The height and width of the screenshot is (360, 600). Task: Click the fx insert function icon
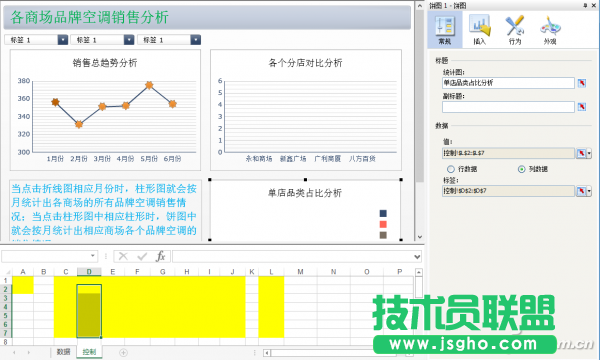(x=160, y=256)
